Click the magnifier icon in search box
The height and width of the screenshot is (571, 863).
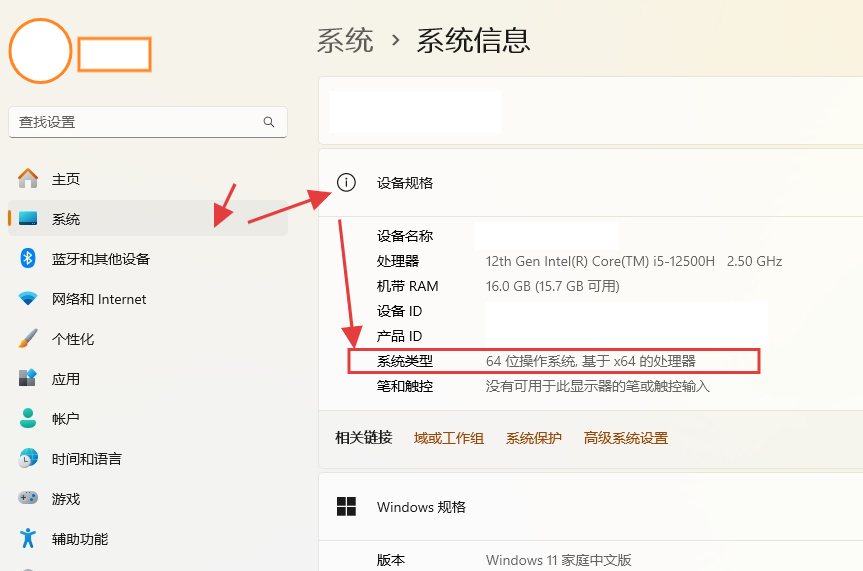[x=269, y=122]
